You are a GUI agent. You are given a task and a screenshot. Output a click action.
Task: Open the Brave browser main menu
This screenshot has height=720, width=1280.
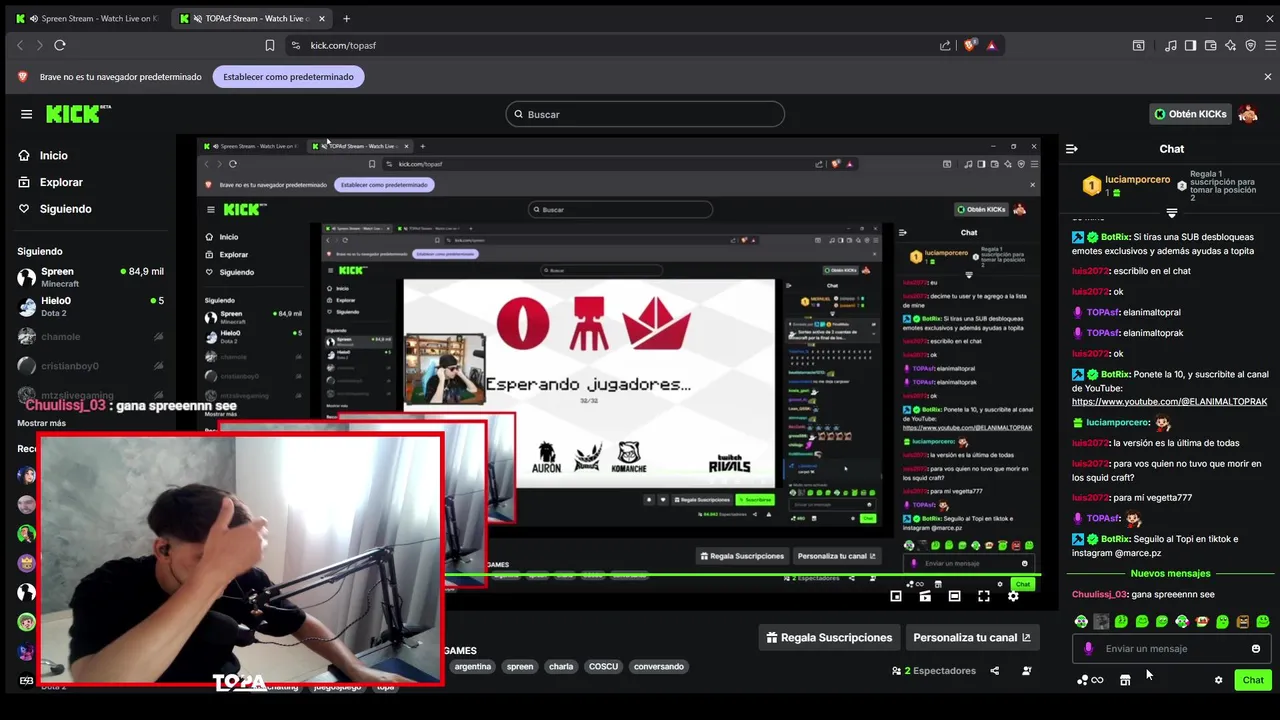[x=1271, y=45]
